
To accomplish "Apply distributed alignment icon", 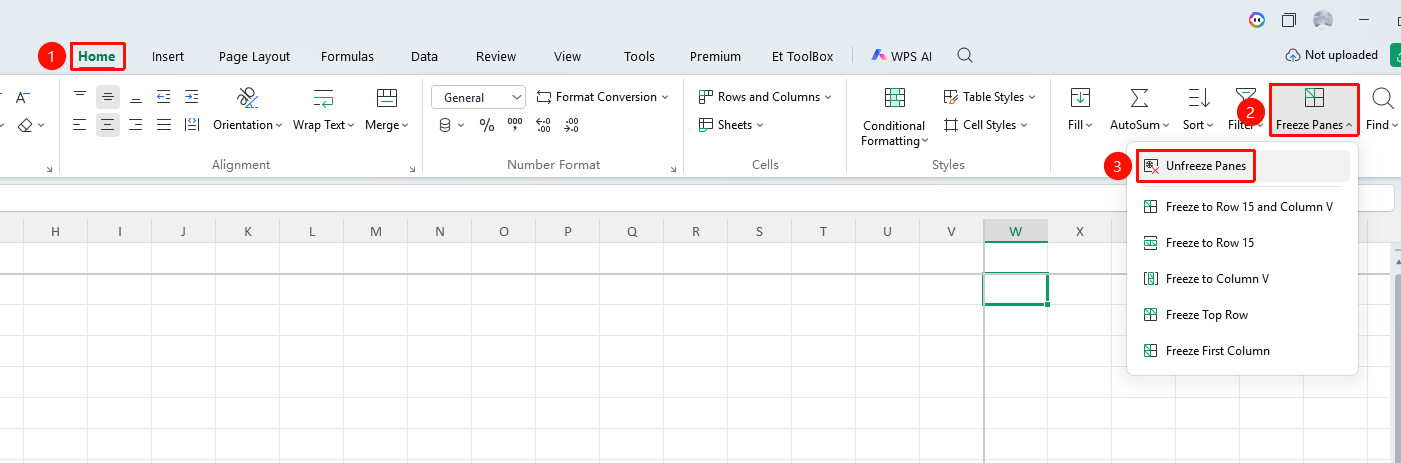I will pos(192,125).
